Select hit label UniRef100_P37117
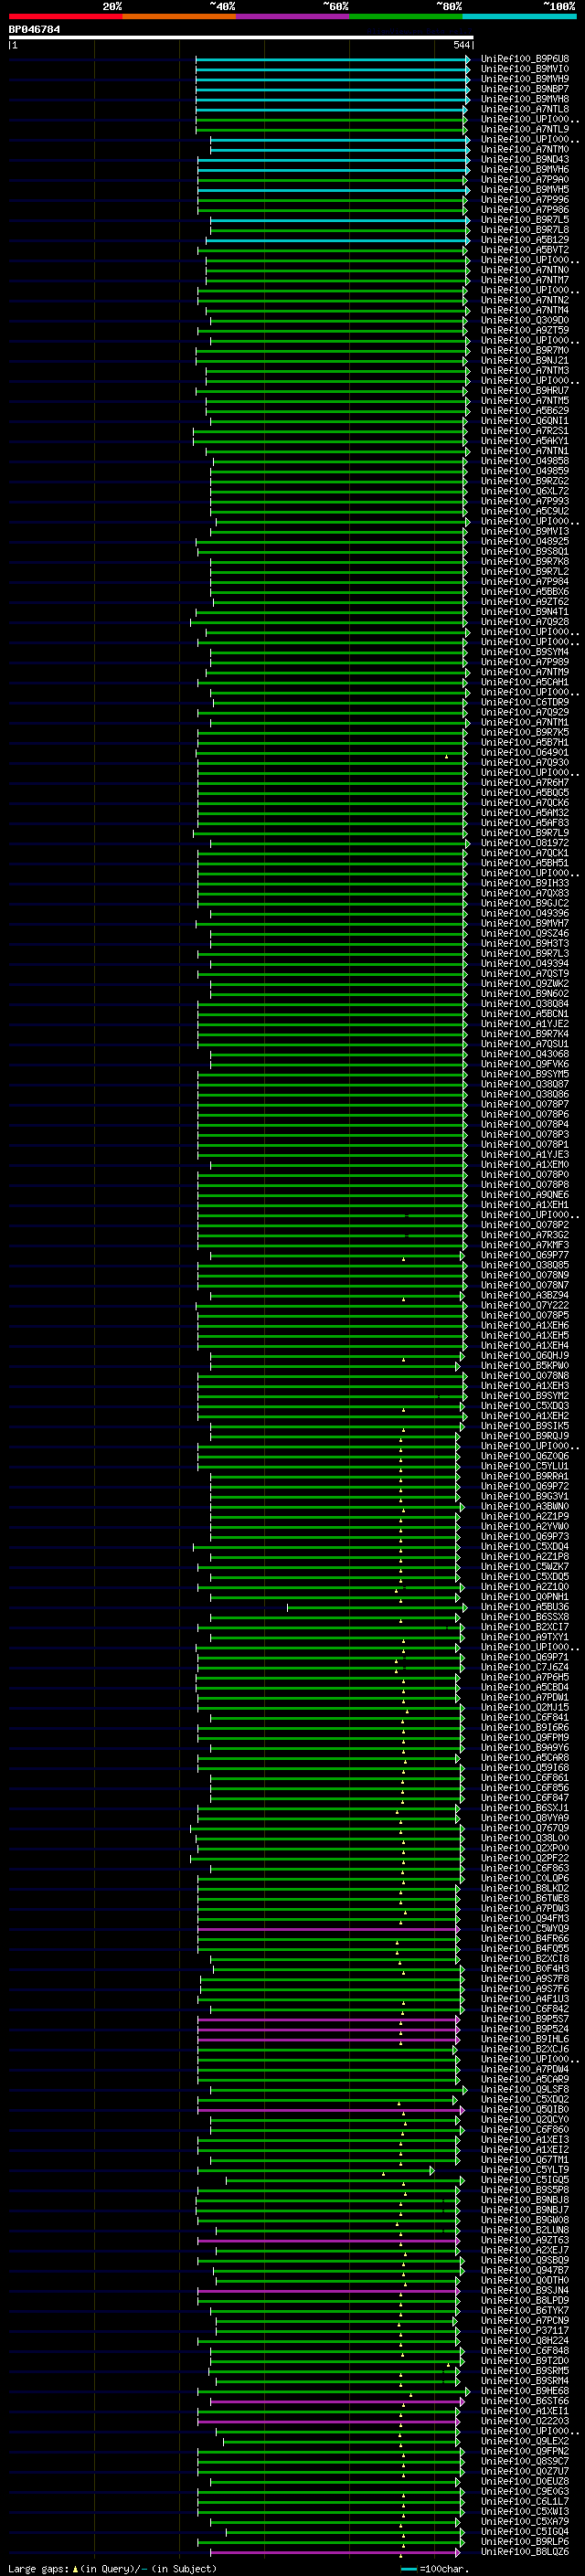This screenshot has height=2576, width=585. click(x=525, y=2331)
